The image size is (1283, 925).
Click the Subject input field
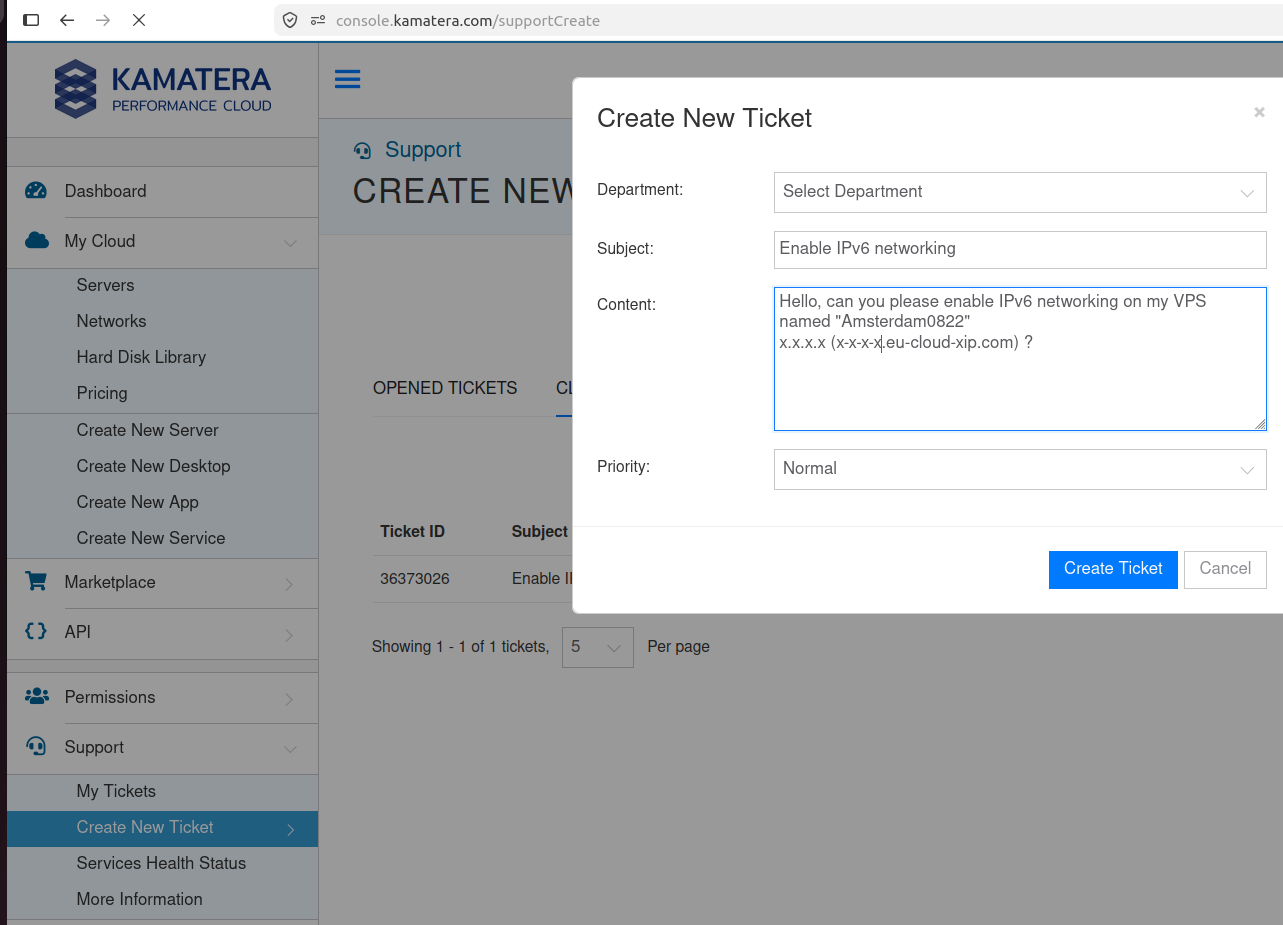click(1020, 250)
